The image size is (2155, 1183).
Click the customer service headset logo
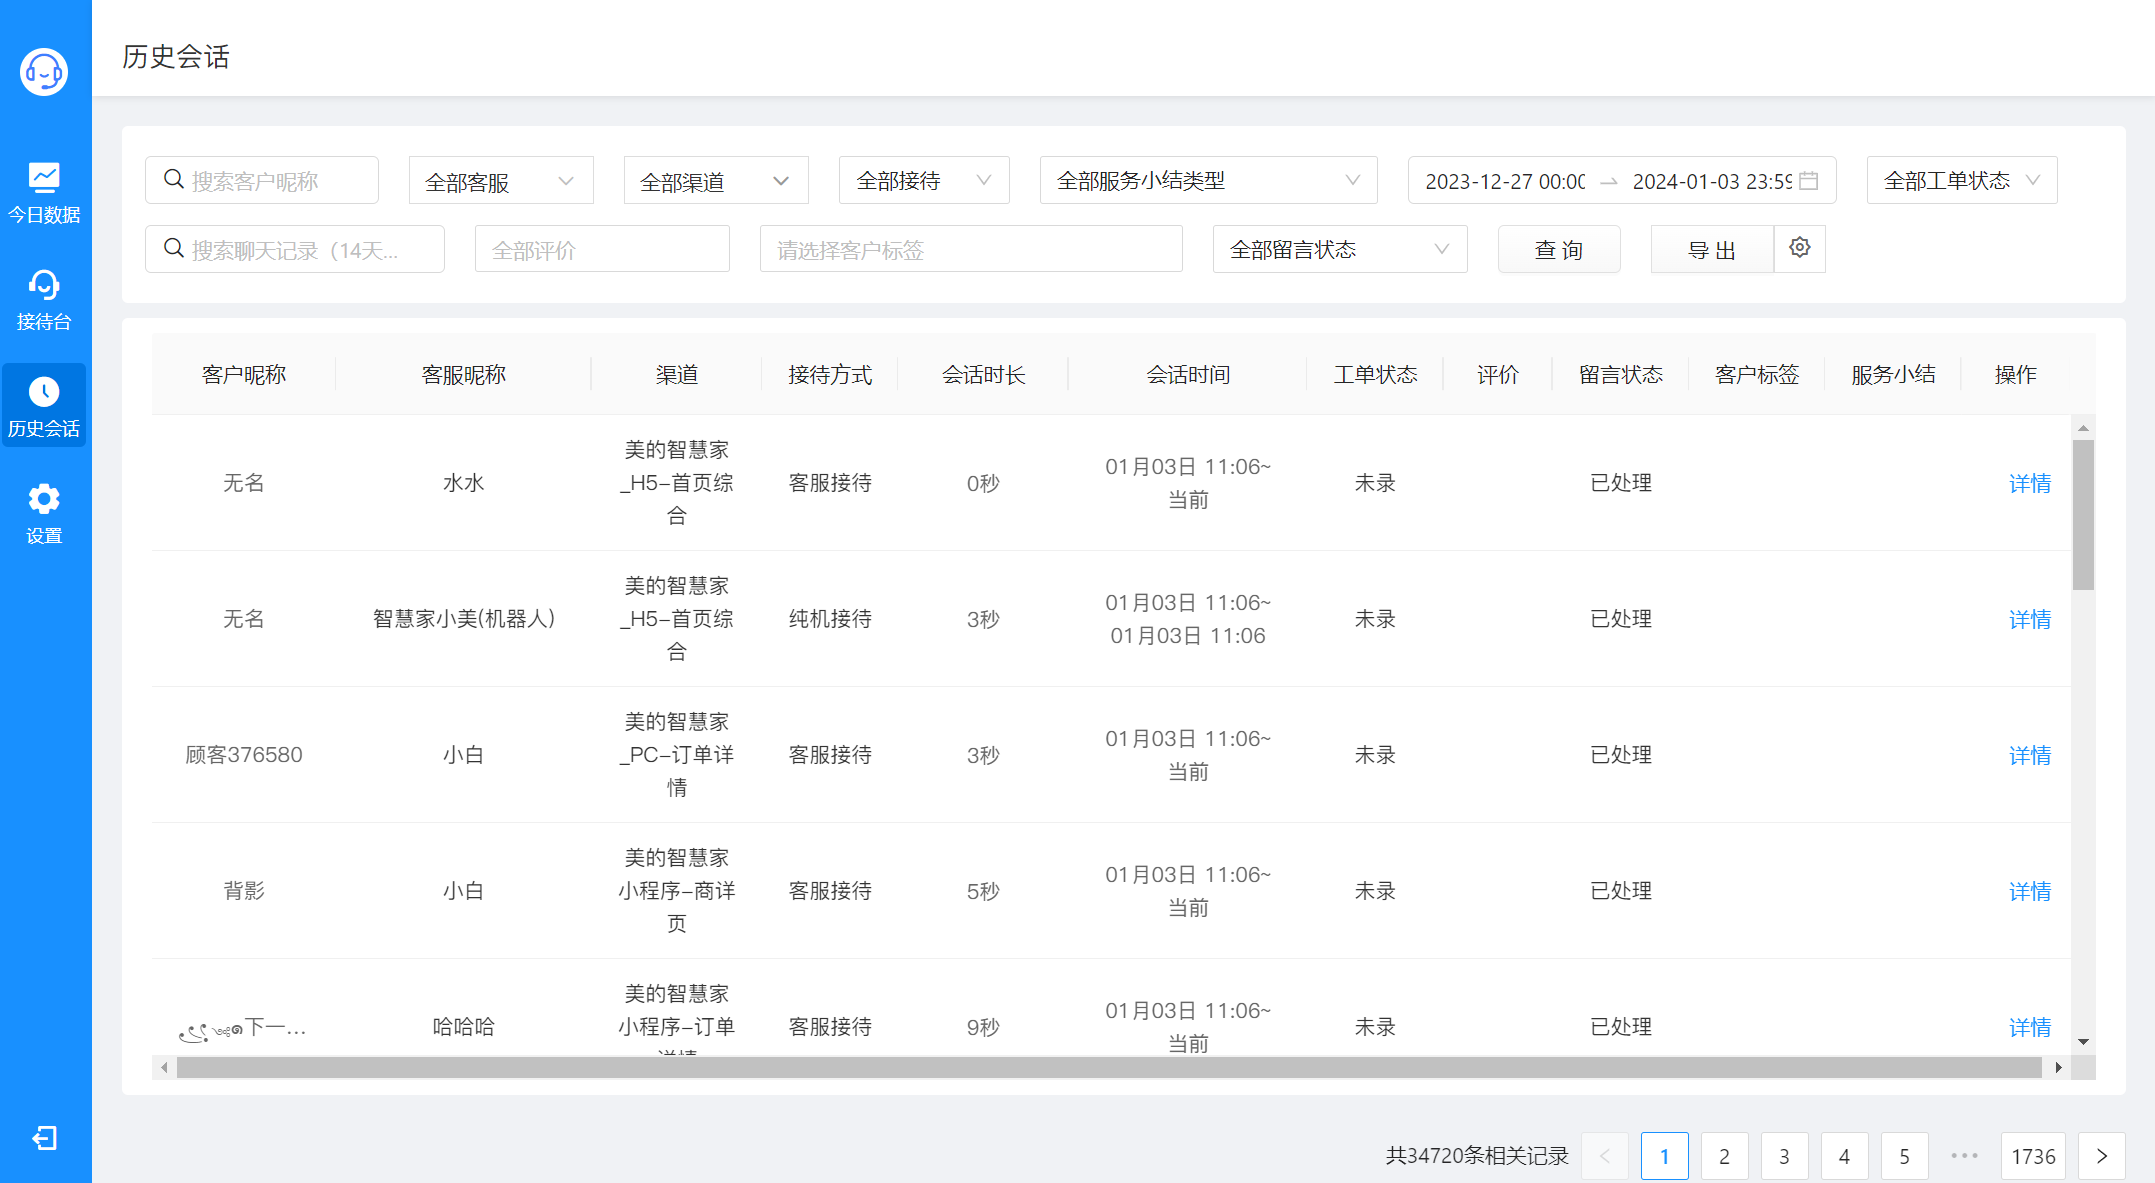pos(44,72)
